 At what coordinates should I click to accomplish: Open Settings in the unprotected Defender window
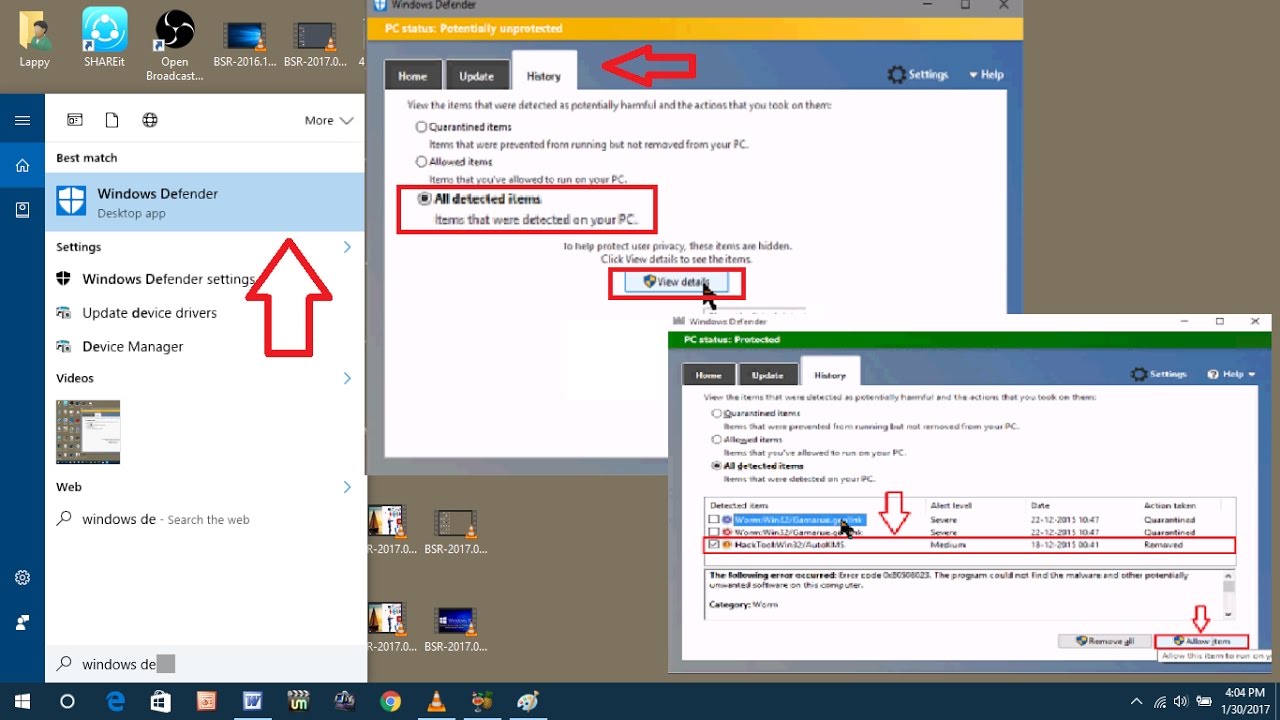click(x=918, y=75)
